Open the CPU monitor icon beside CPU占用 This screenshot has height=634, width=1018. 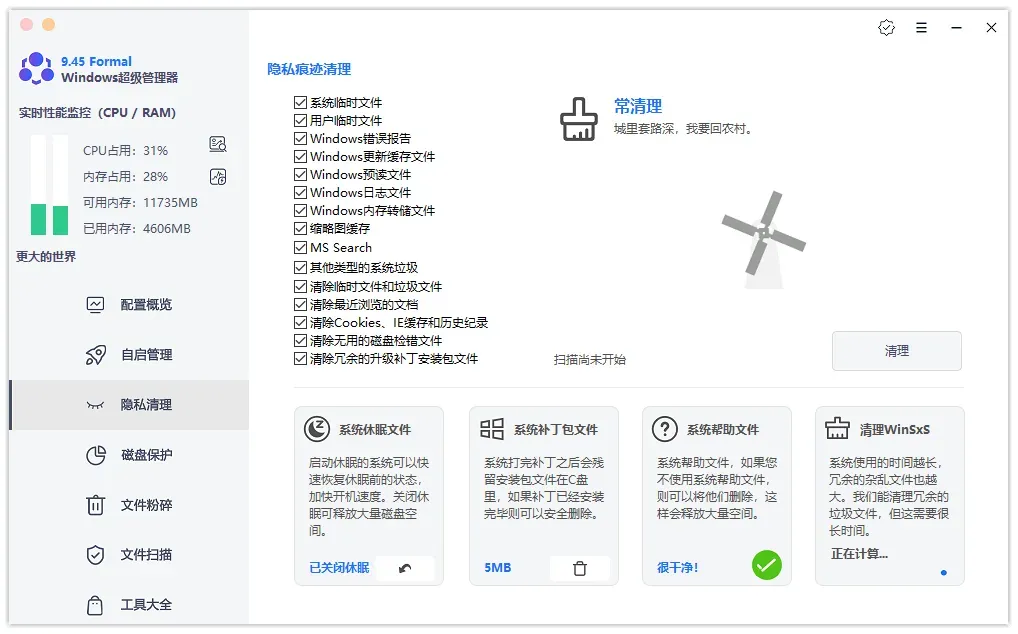[218, 144]
